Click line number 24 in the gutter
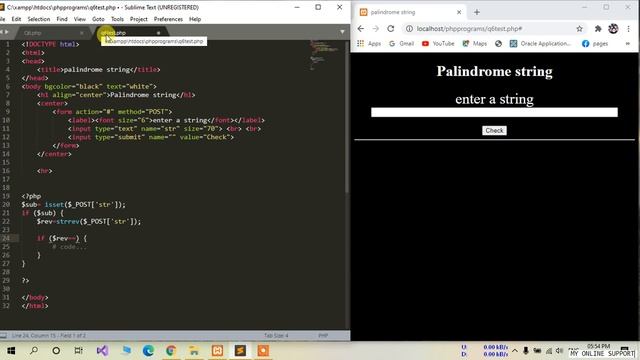 click(x=6, y=238)
